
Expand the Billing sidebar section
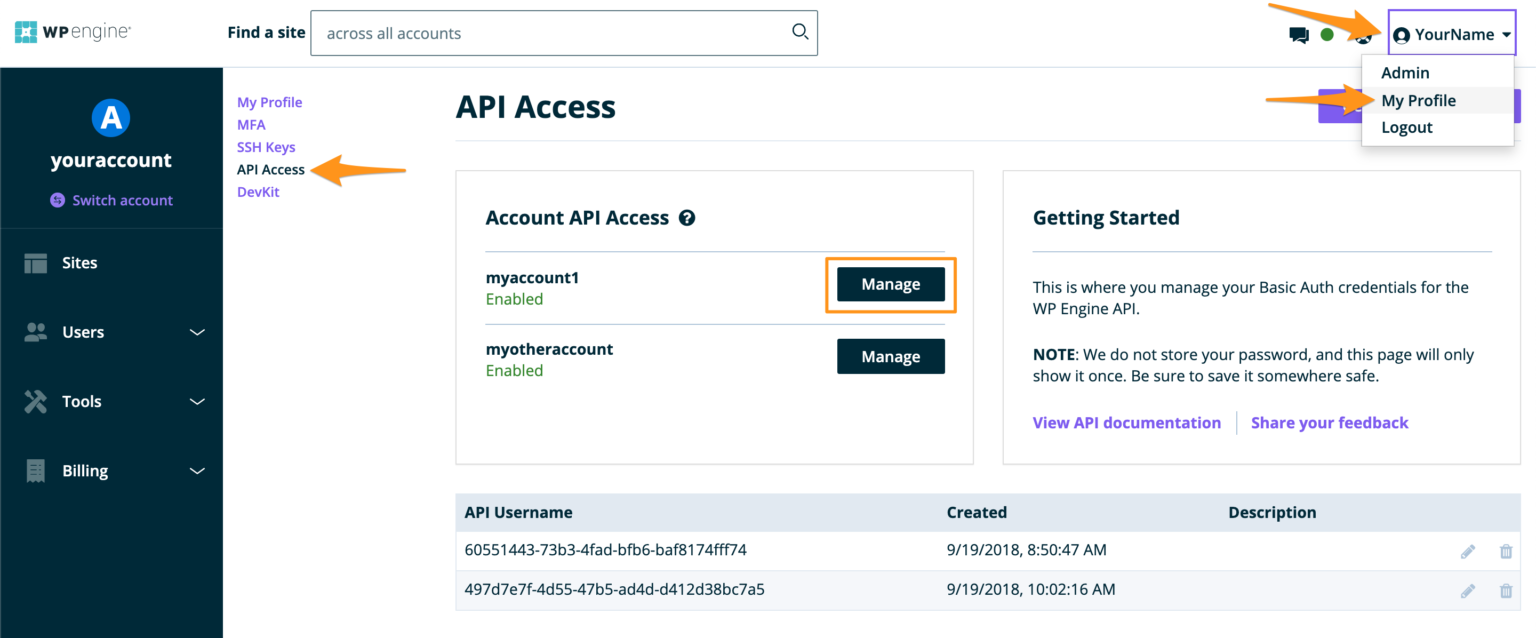pos(85,470)
